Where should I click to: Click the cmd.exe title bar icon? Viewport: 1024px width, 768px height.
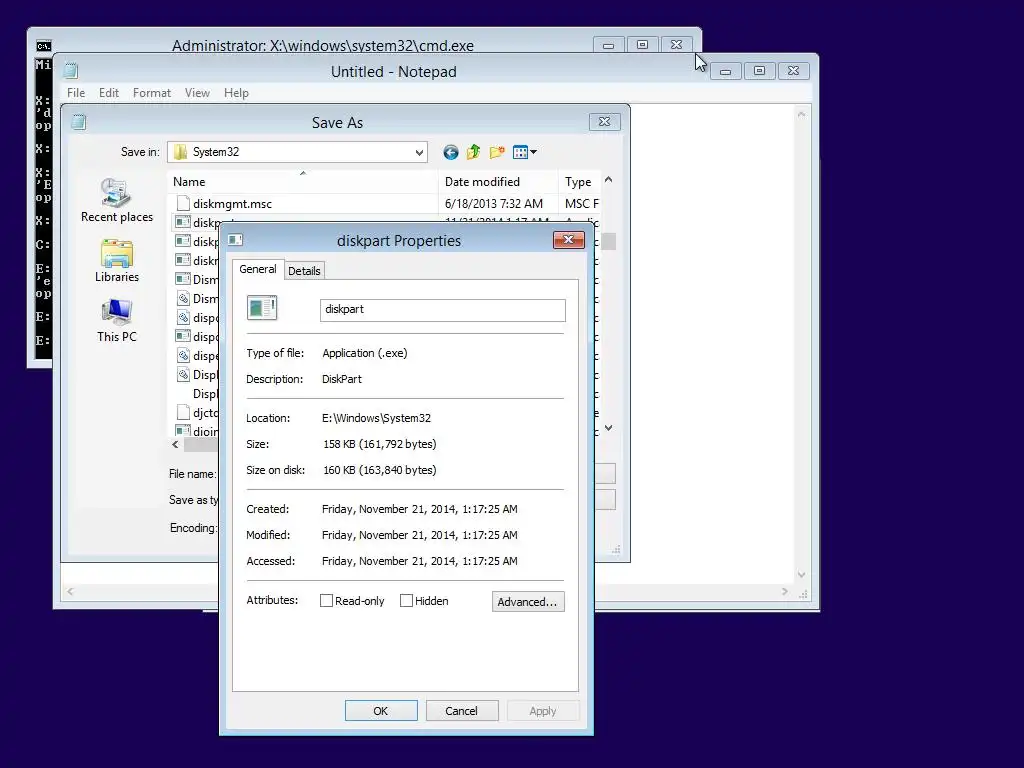click(x=44, y=46)
